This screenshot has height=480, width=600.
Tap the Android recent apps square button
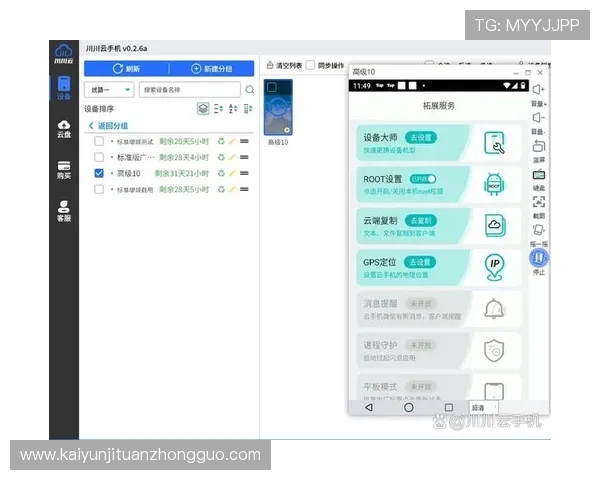(x=449, y=407)
